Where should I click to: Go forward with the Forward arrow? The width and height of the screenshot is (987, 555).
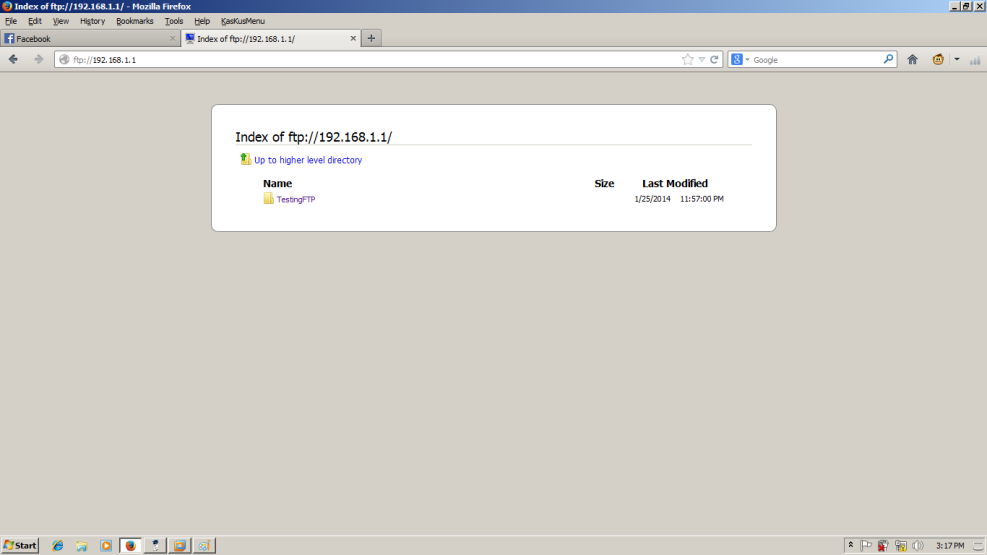pyautogui.click(x=38, y=59)
